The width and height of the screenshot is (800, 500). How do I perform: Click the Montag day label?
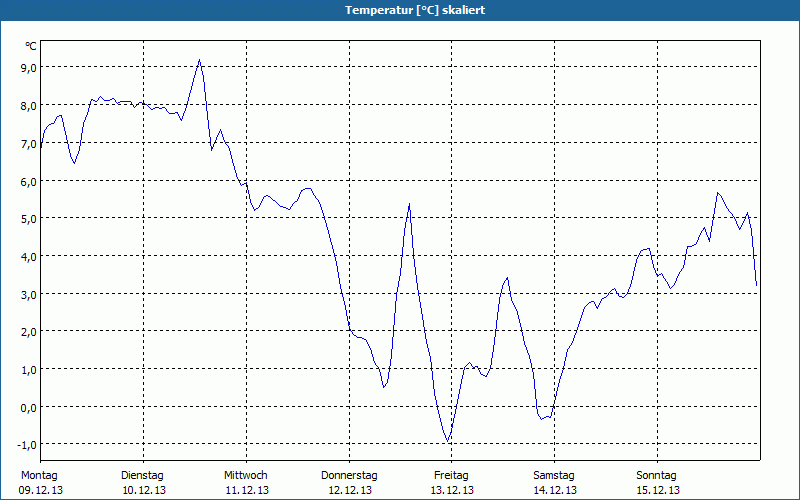(39, 476)
